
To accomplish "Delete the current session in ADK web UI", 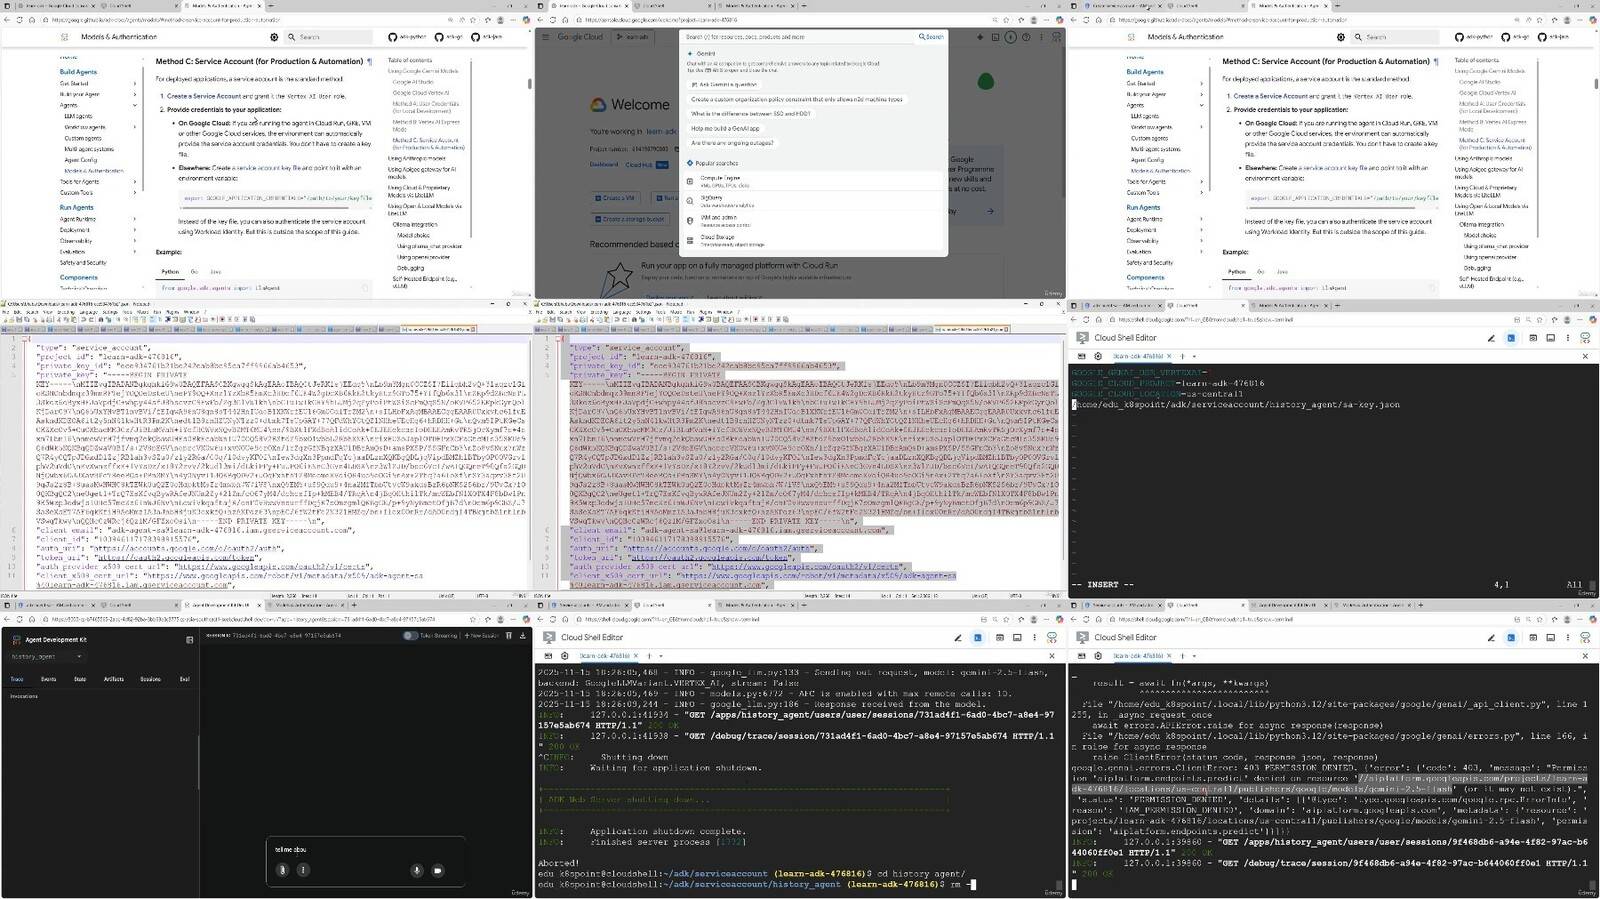I will 509,635.
